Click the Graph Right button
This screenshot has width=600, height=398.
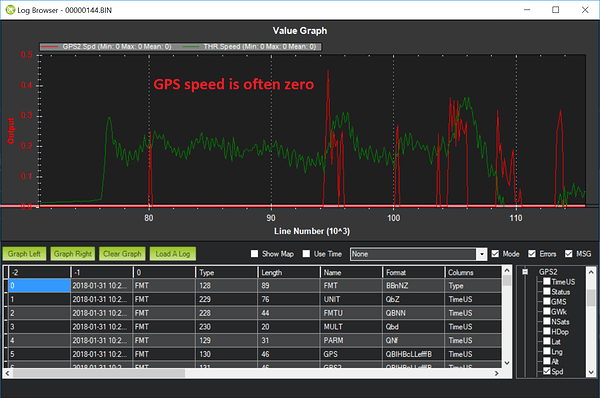[x=73, y=254]
